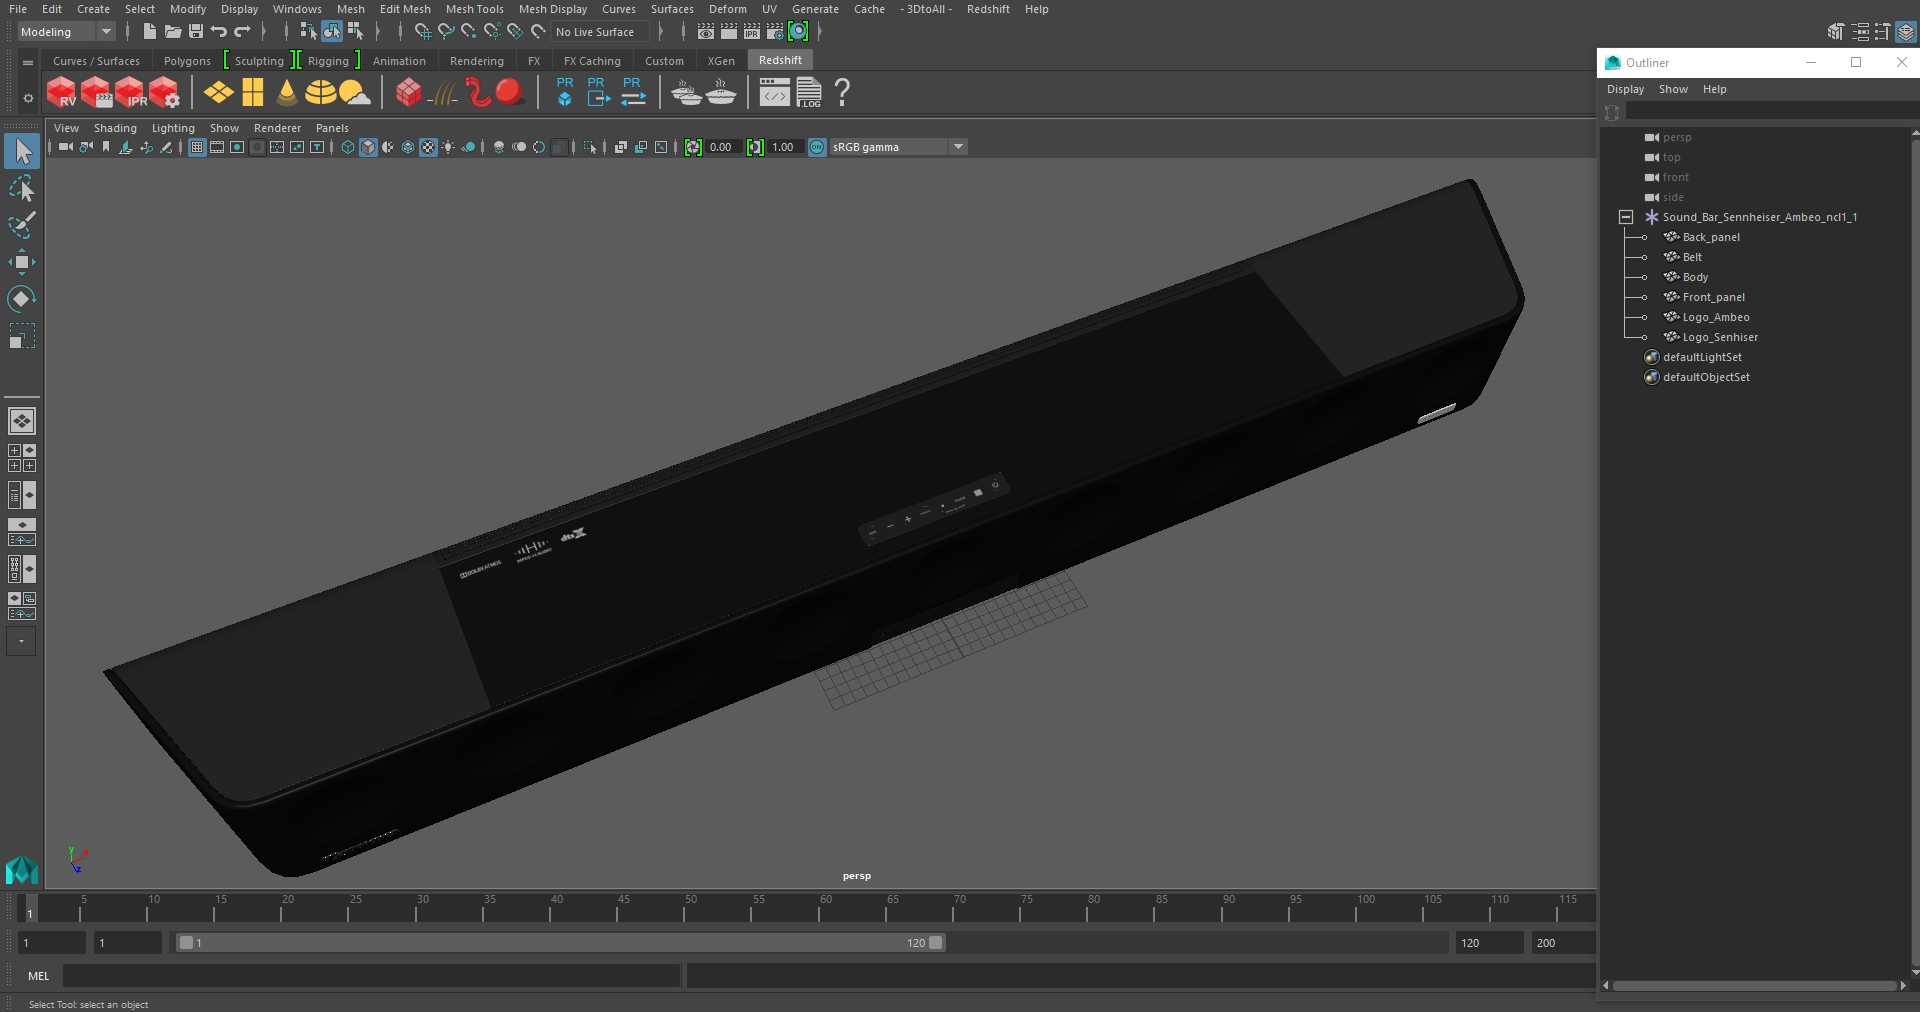Open the View panel menu
This screenshot has height=1012, width=1920.
point(66,128)
